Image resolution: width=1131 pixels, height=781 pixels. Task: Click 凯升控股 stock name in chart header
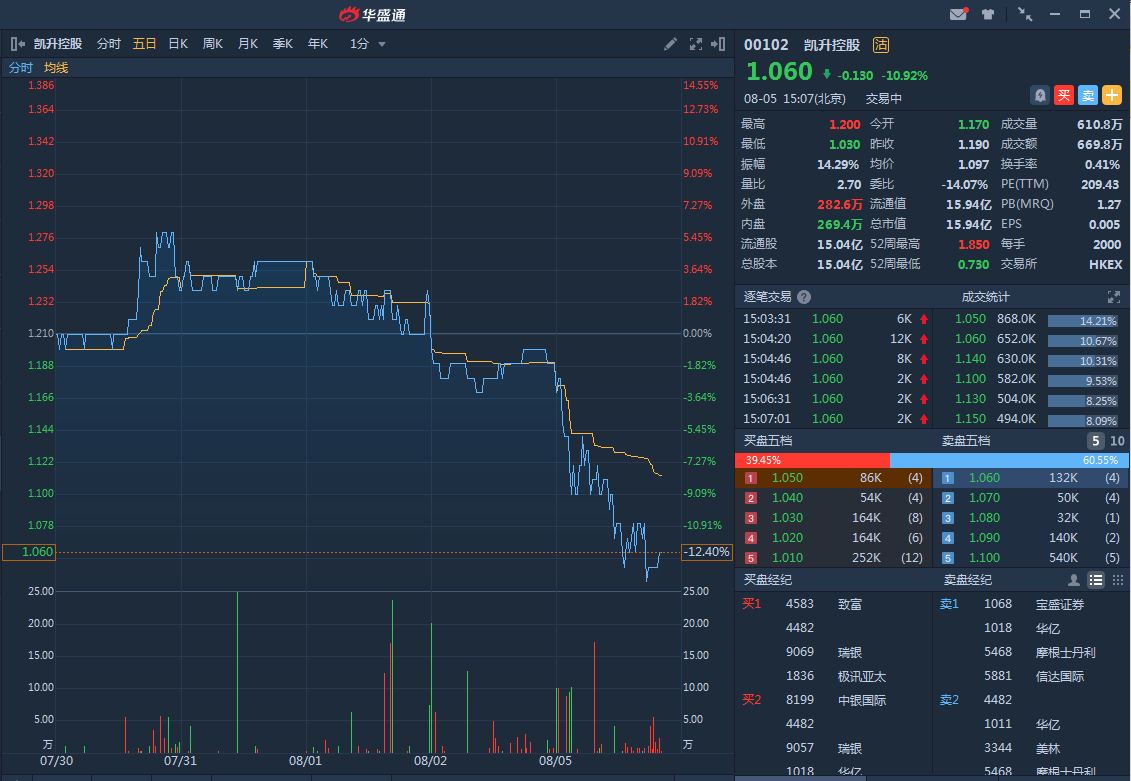point(58,44)
